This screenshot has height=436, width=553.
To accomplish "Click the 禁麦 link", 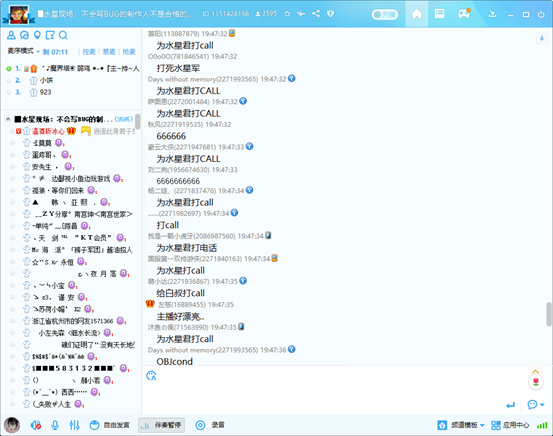I will click(109, 52).
